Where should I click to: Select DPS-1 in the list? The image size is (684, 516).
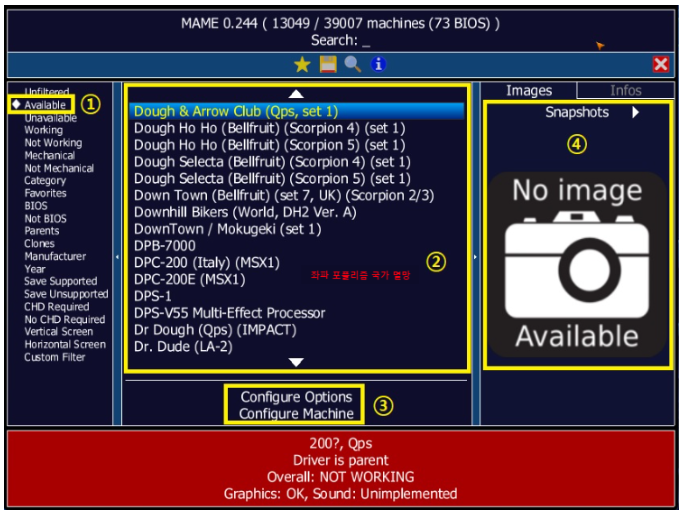pyautogui.click(x=296, y=296)
